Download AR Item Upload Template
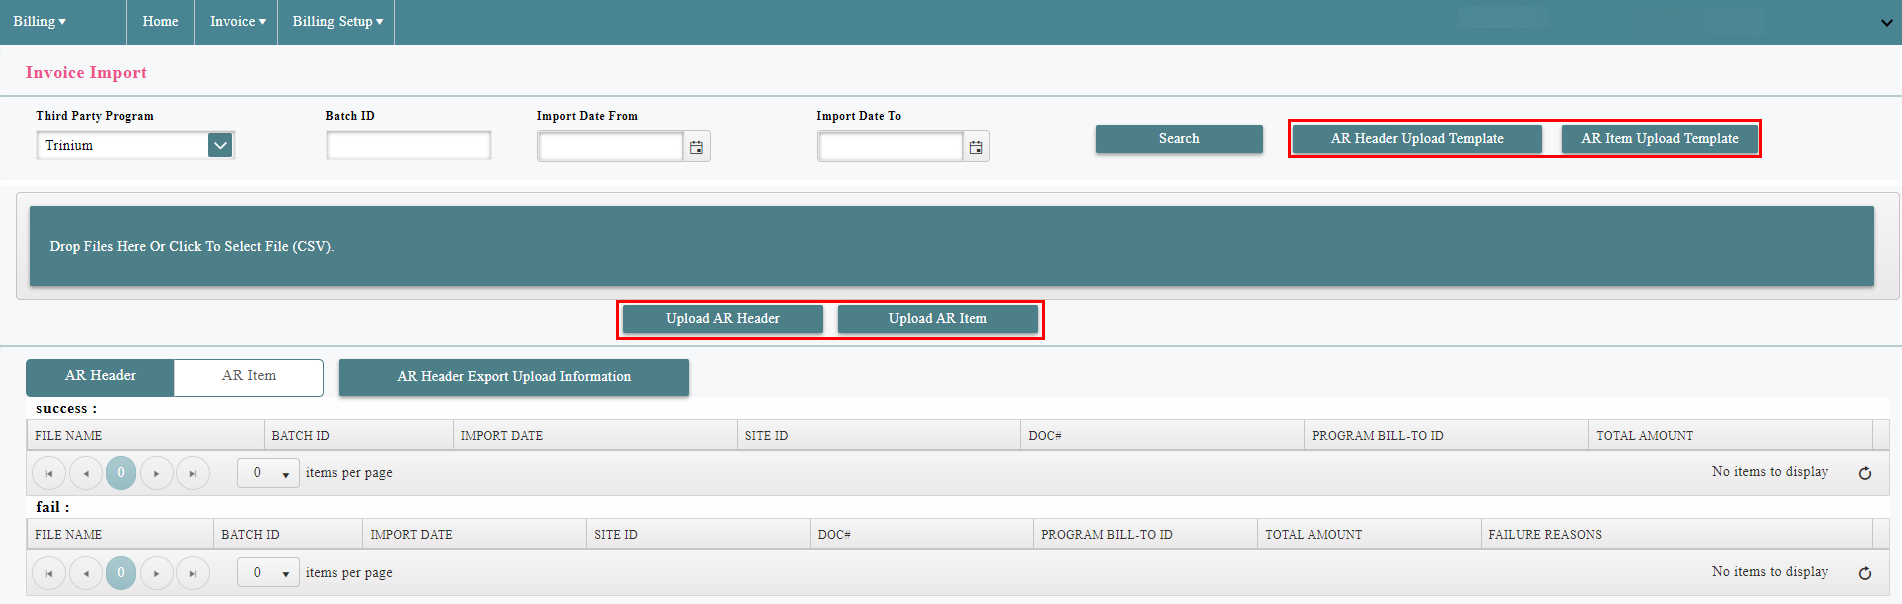Image resolution: width=1902 pixels, height=604 pixels. click(x=1659, y=139)
